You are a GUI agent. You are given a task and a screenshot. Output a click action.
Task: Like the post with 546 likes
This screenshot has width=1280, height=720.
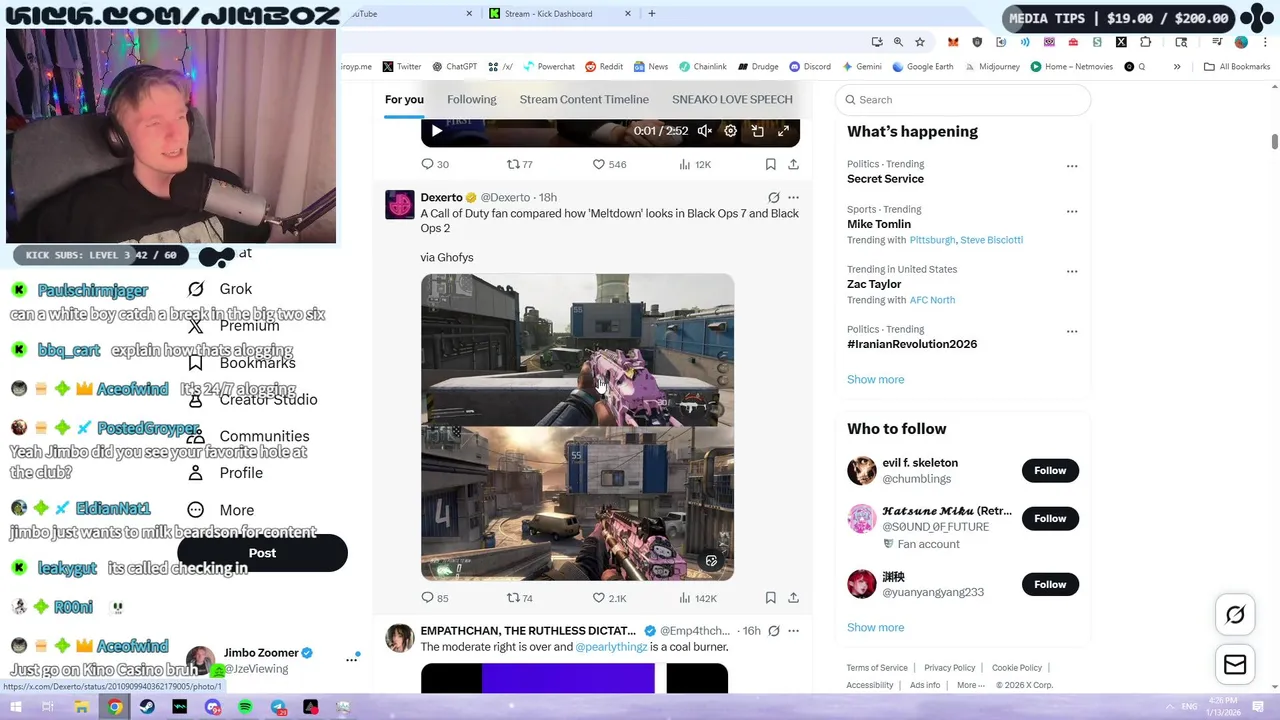tap(609, 164)
